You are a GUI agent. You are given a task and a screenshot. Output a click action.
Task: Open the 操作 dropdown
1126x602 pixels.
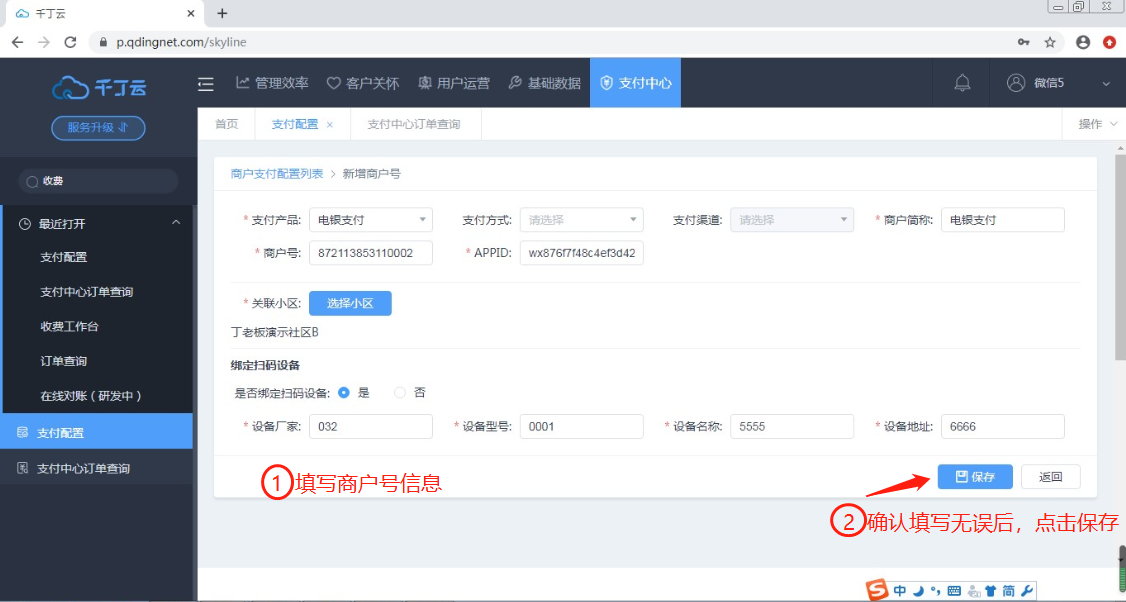(1097, 124)
